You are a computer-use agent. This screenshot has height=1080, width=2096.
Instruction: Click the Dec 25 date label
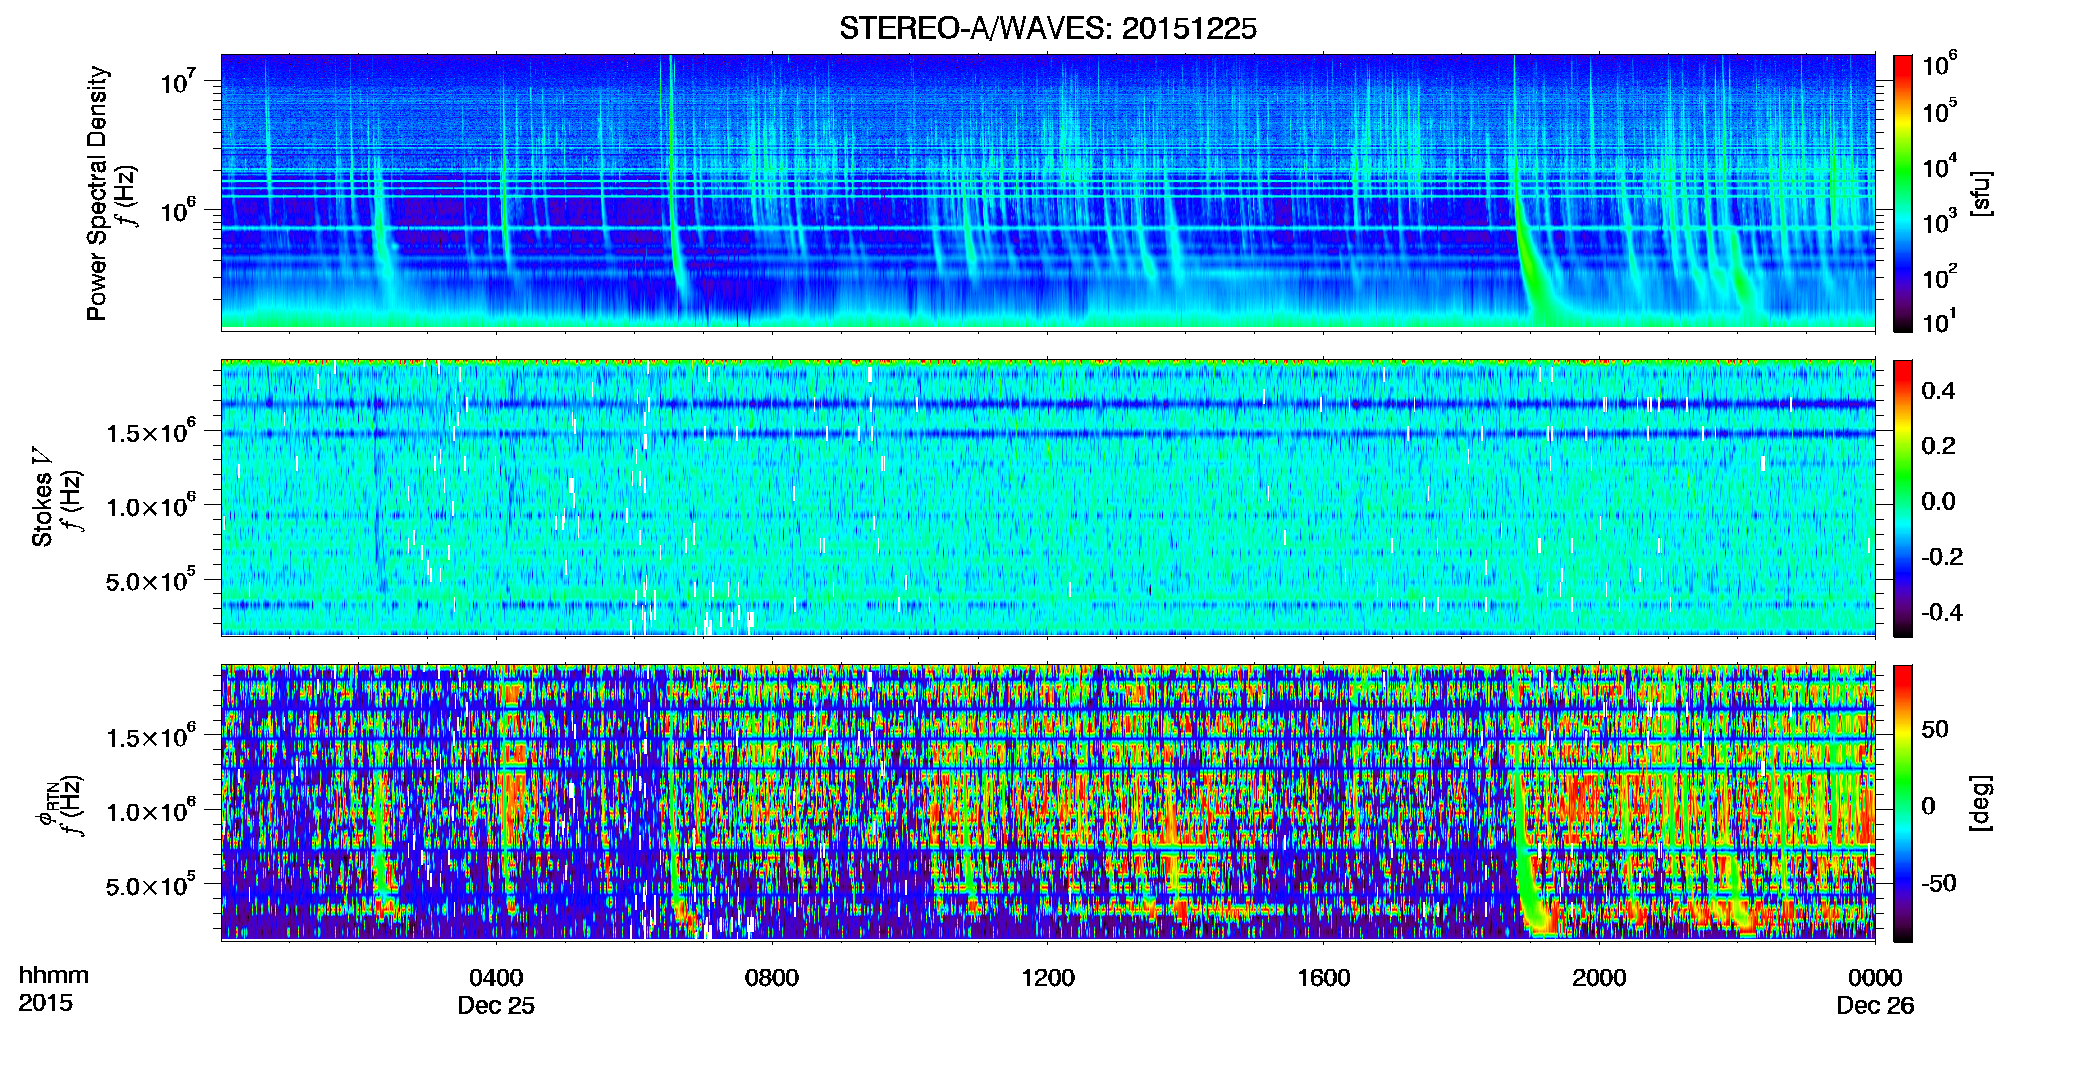[496, 1006]
